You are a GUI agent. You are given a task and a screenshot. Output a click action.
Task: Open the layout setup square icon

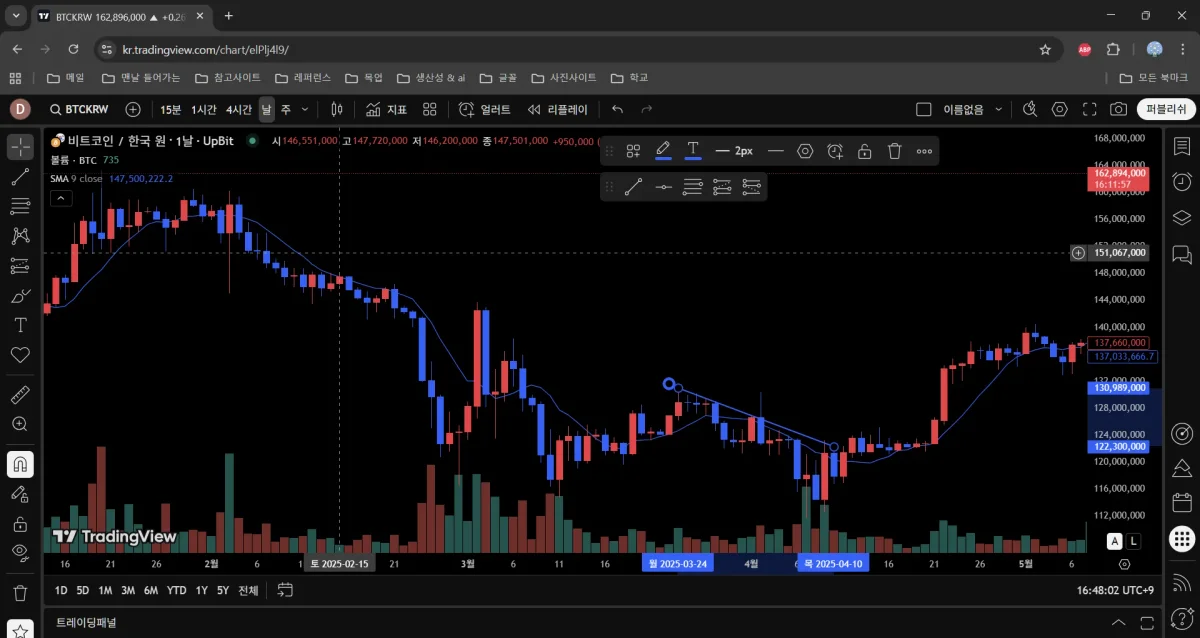(924, 109)
